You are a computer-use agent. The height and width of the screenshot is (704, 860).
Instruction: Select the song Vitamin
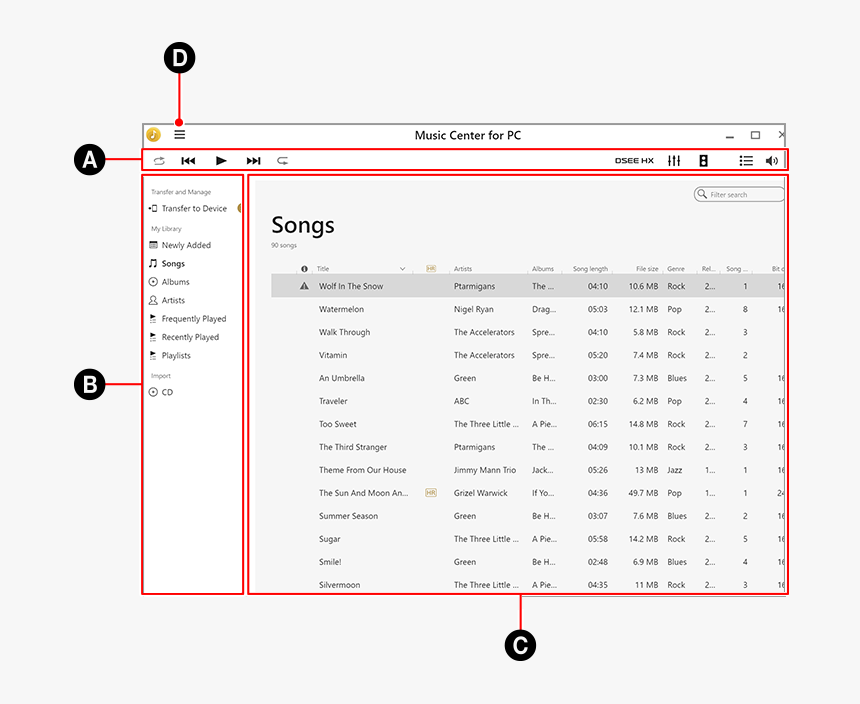[333, 355]
